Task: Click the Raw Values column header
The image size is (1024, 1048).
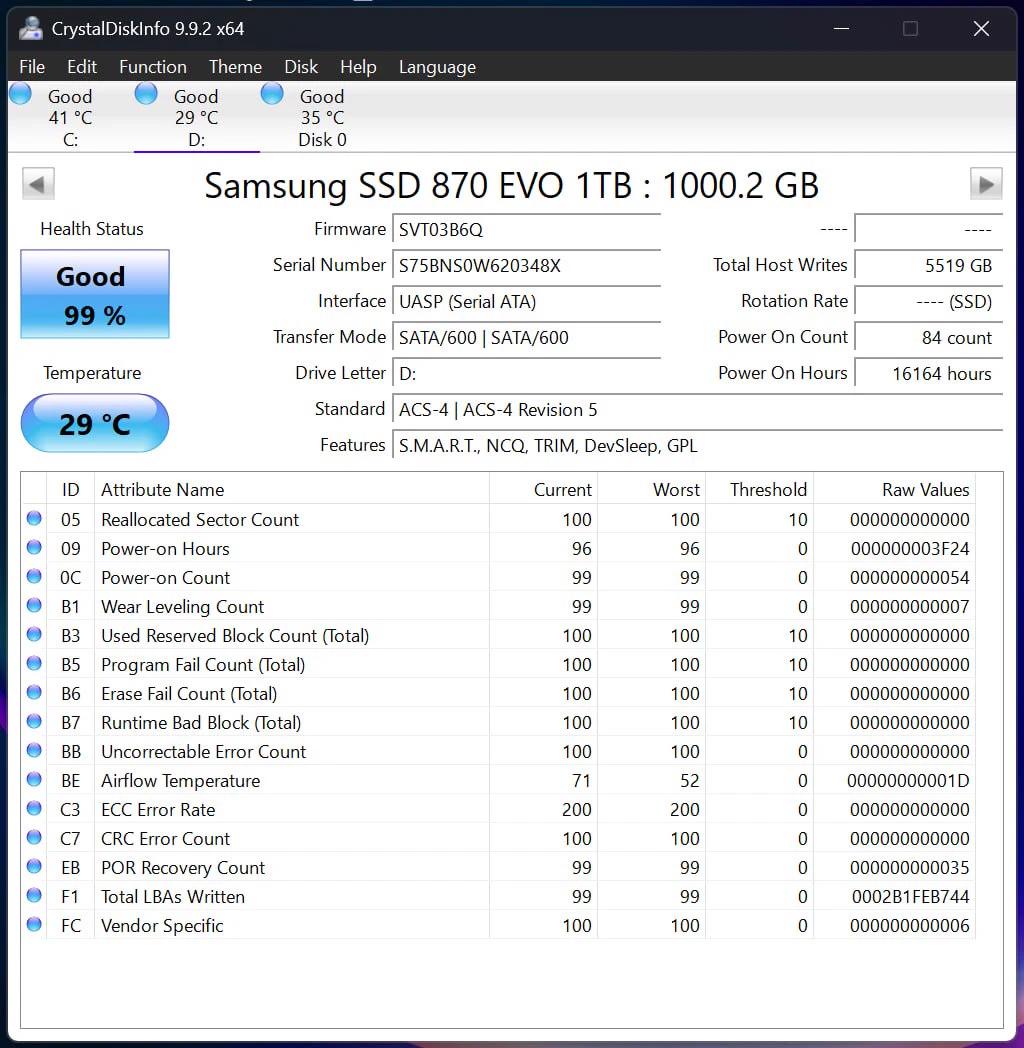Action: coord(894,489)
